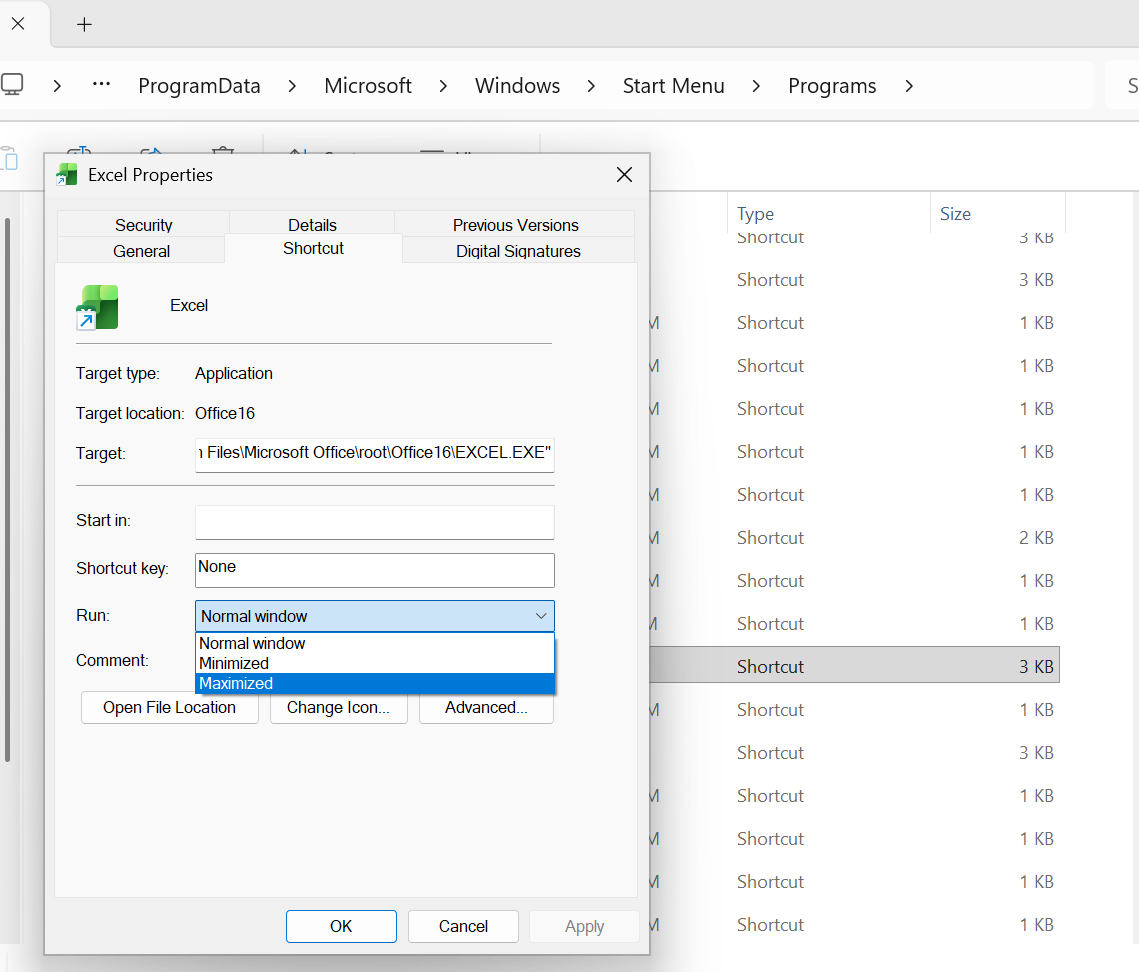Click into the Target field
Screen dimensions: 1139x972
coord(375,454)
